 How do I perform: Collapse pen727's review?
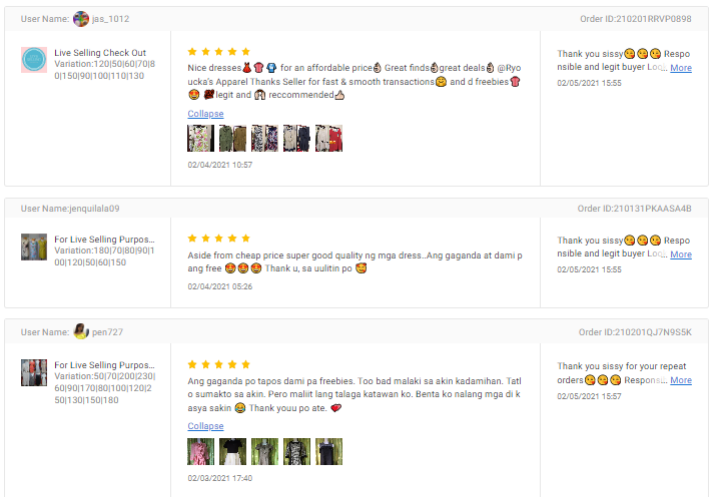point(206,425)
